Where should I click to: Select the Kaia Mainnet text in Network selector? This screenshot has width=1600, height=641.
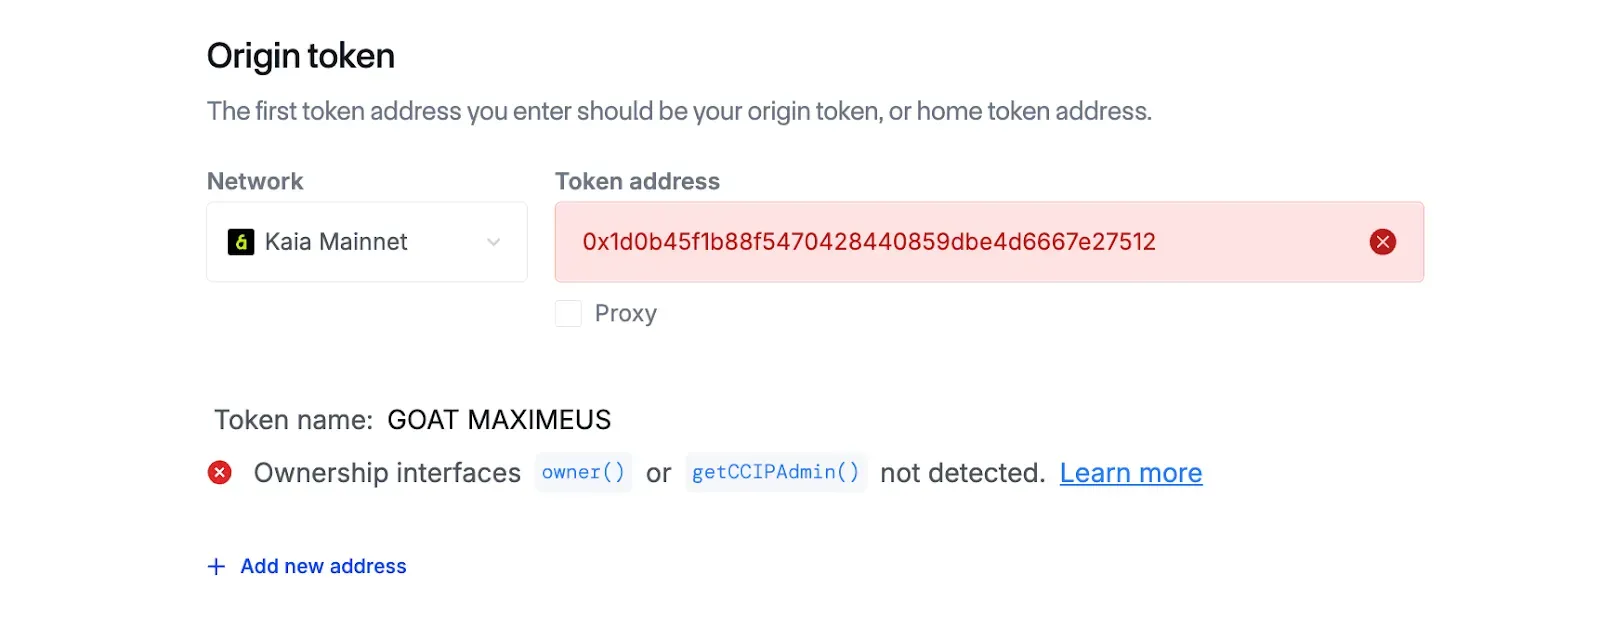336,242
